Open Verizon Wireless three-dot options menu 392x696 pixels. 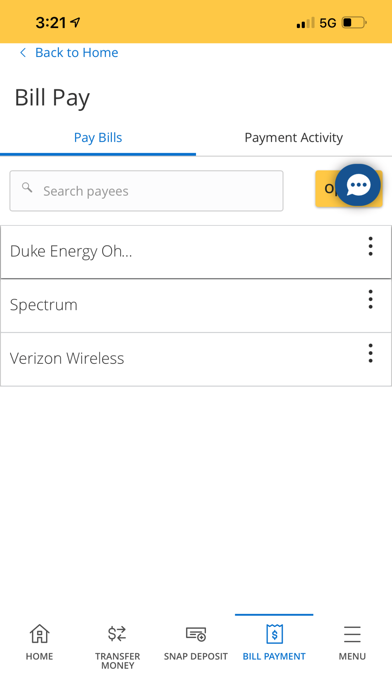pos(370,353)
